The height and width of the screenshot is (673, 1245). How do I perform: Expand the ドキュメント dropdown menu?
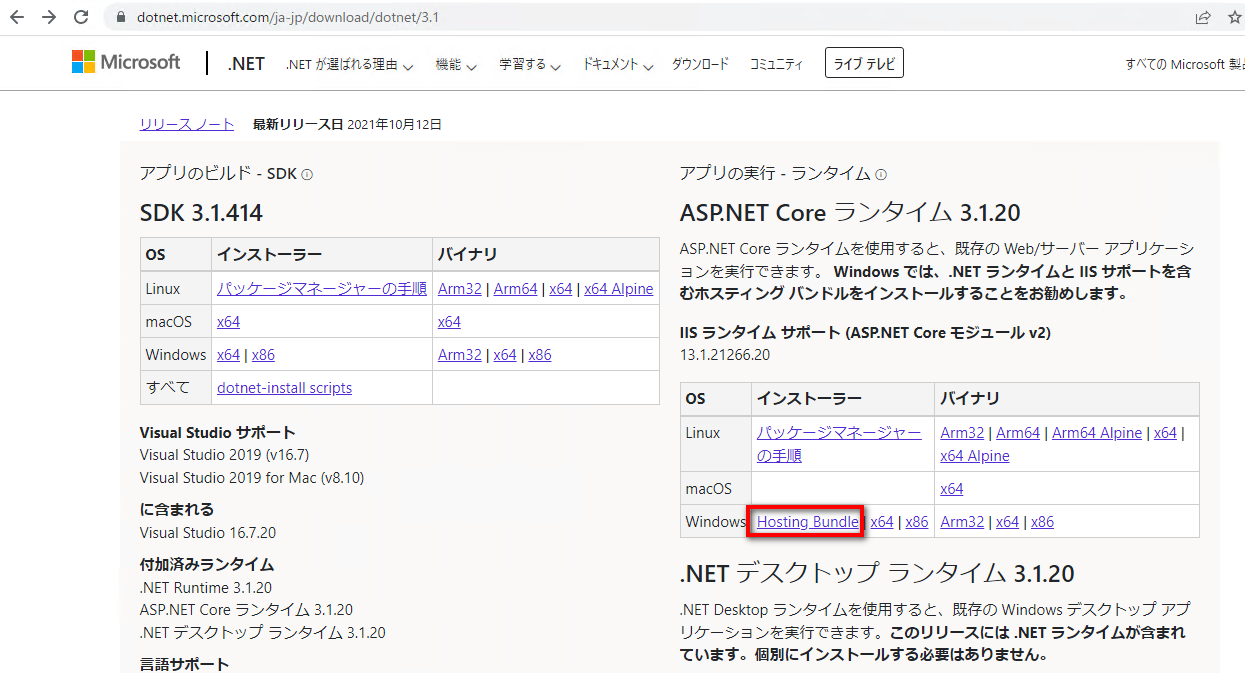pos(617,65)
